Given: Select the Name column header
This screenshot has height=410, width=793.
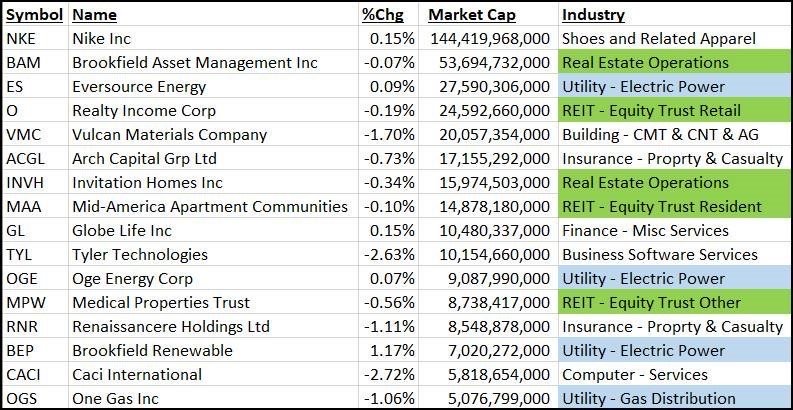Looking at the screenshot, I should [94, 15].
